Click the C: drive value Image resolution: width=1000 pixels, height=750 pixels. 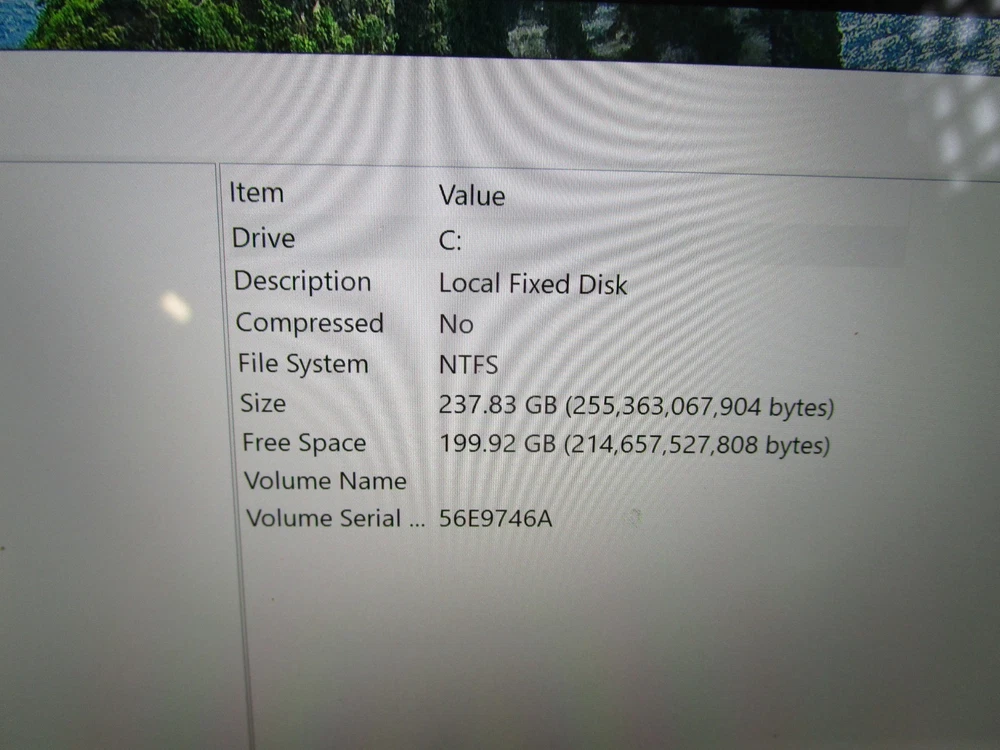(x=450, y=241)
